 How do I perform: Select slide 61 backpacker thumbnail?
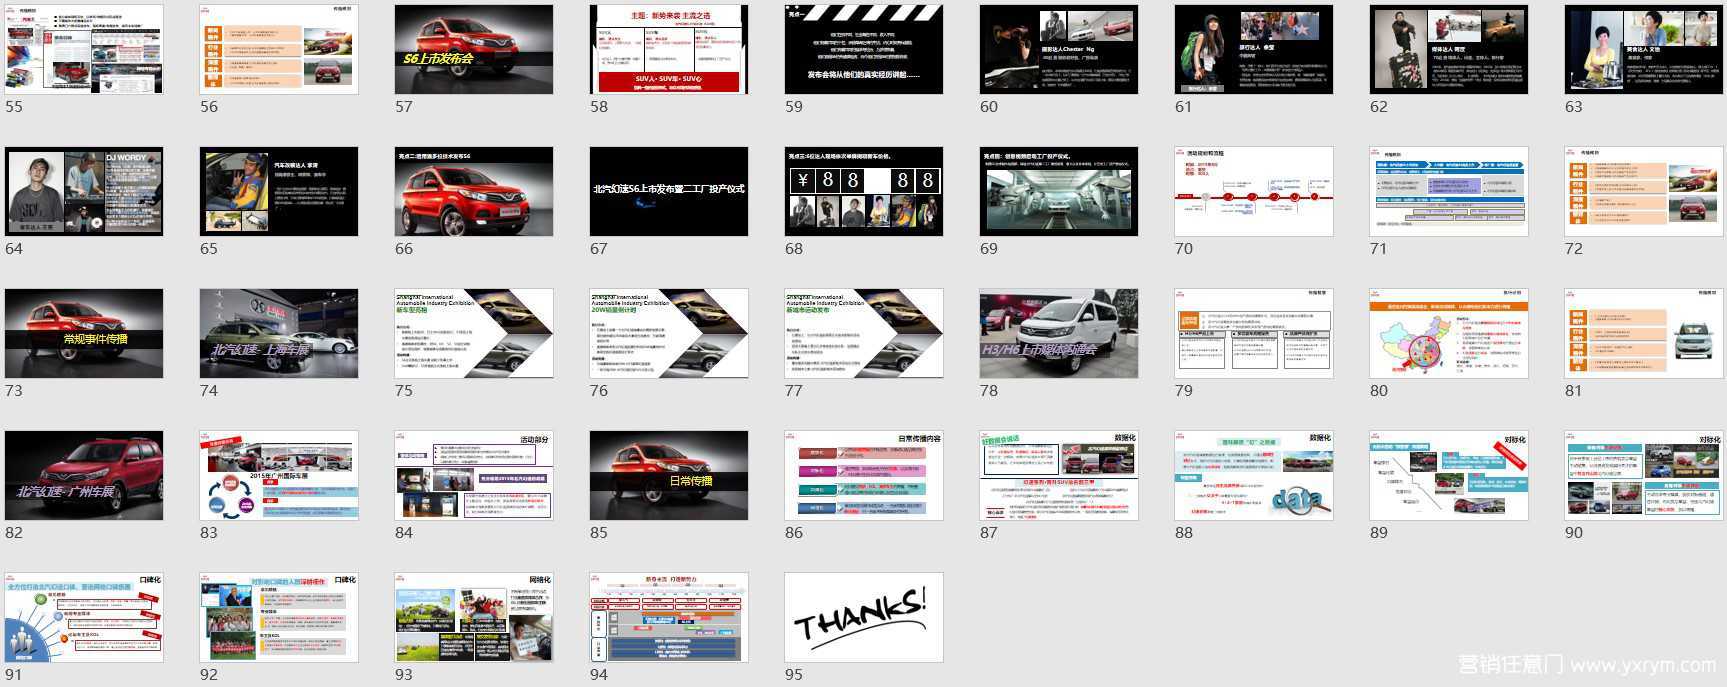point(1254,49)
